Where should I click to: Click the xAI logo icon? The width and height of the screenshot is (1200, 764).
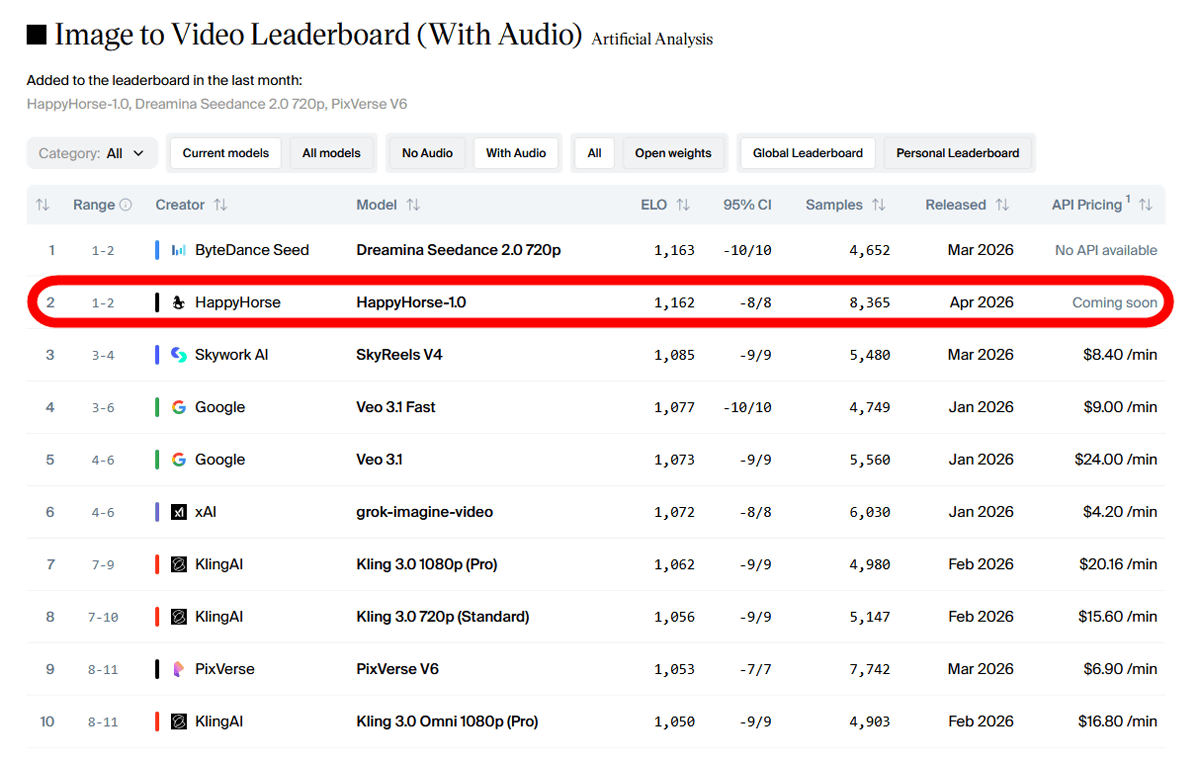179,512
